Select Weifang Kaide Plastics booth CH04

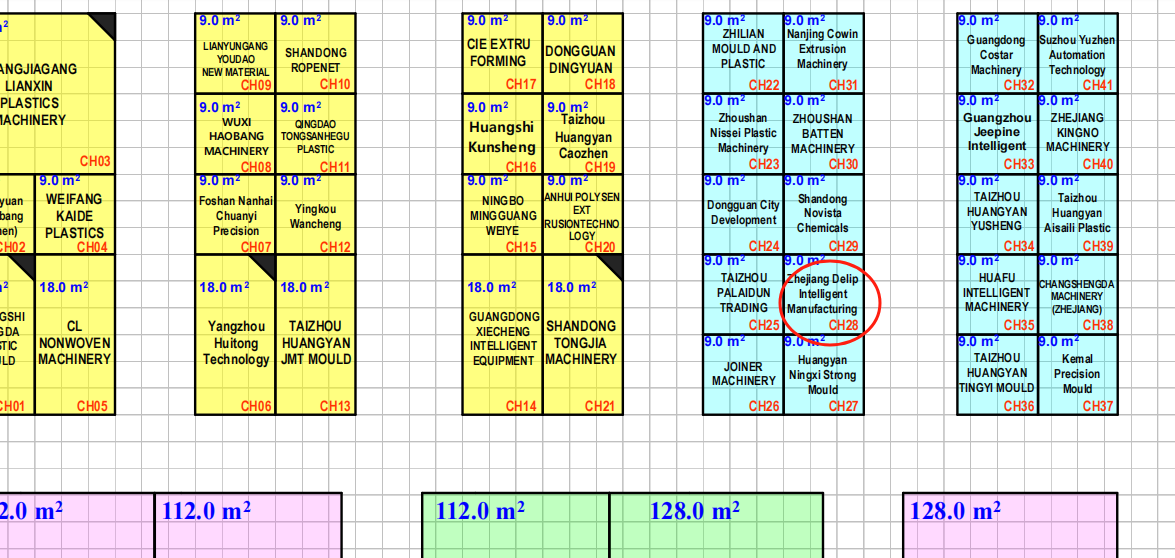coord(75,215)
